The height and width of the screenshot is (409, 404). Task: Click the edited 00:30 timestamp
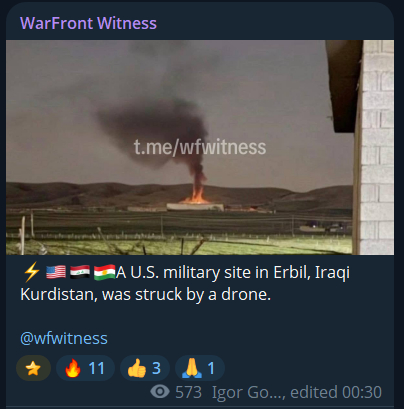coord(336,392)
